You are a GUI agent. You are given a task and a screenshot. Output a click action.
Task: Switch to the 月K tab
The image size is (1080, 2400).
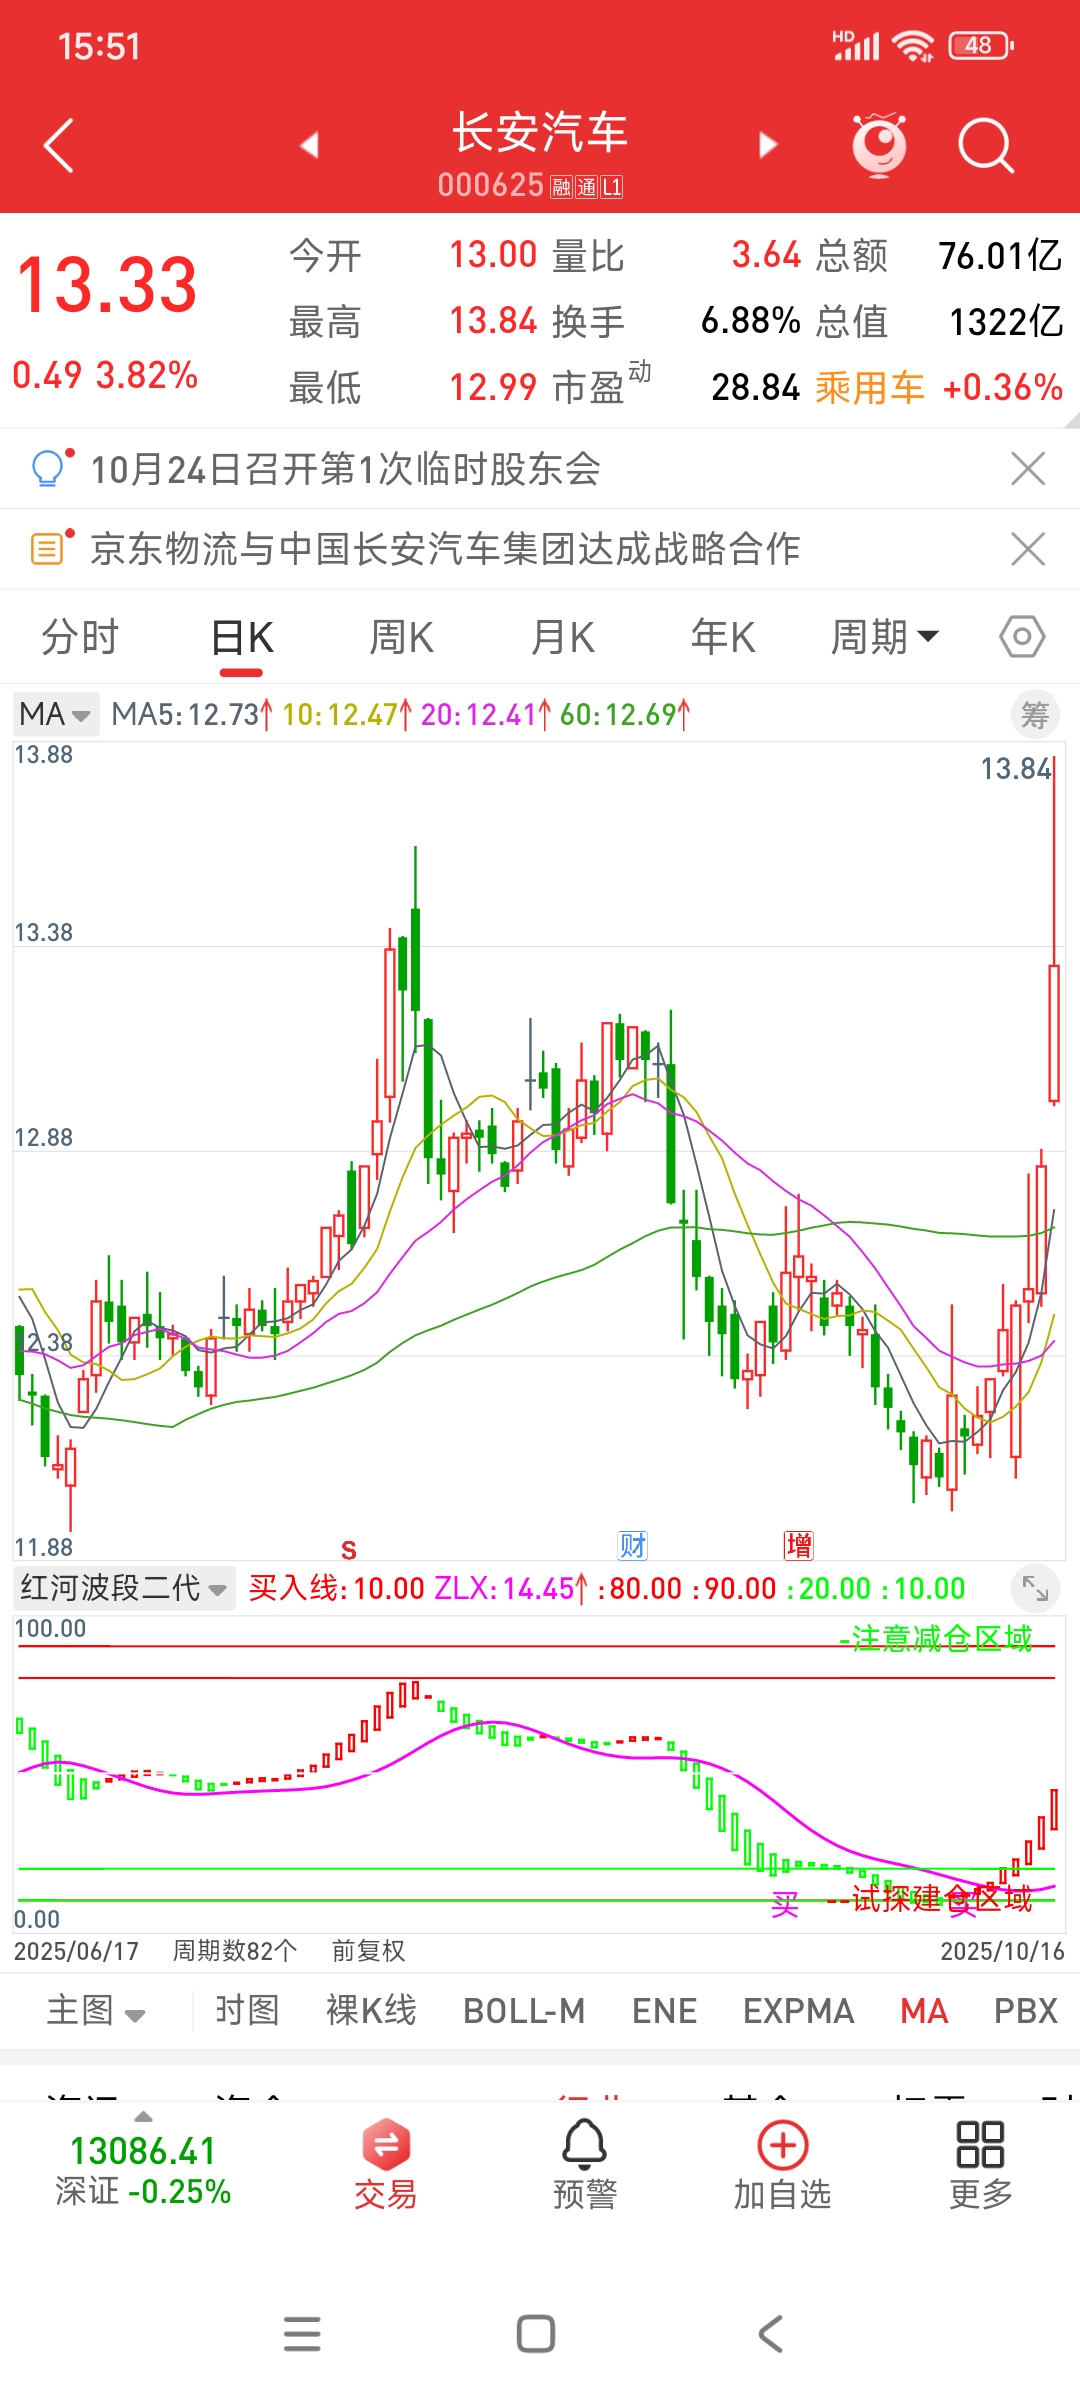(562, 637)
